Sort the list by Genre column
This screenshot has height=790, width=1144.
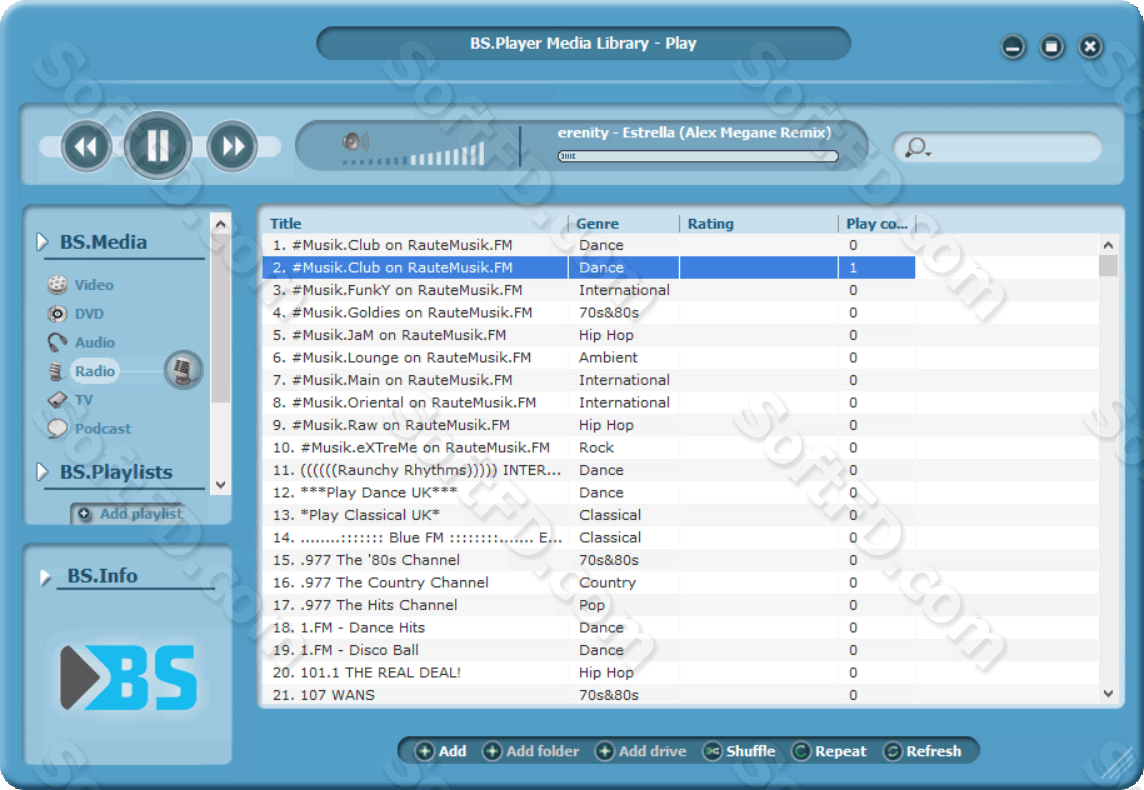point(597,224)
